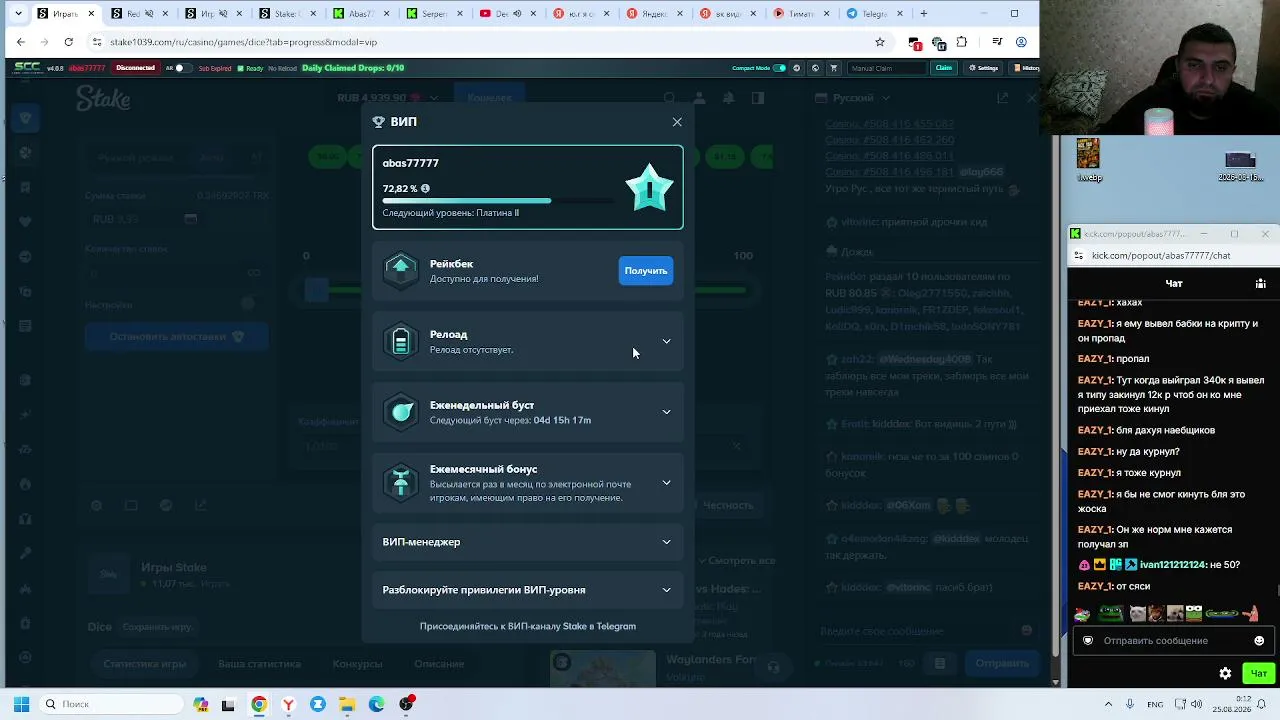Open Microsoft Edge from the taskbar
The width and height of the screenshot is (1280, 720).
point(376,704)
